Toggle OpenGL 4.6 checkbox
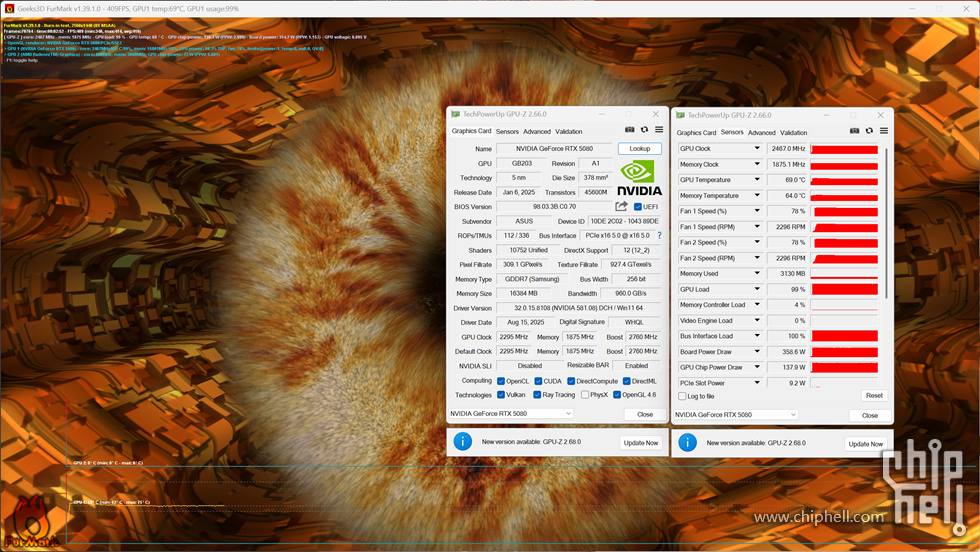Image resolution: width=980 pixels, height=552 pixels. click(617, 394)
